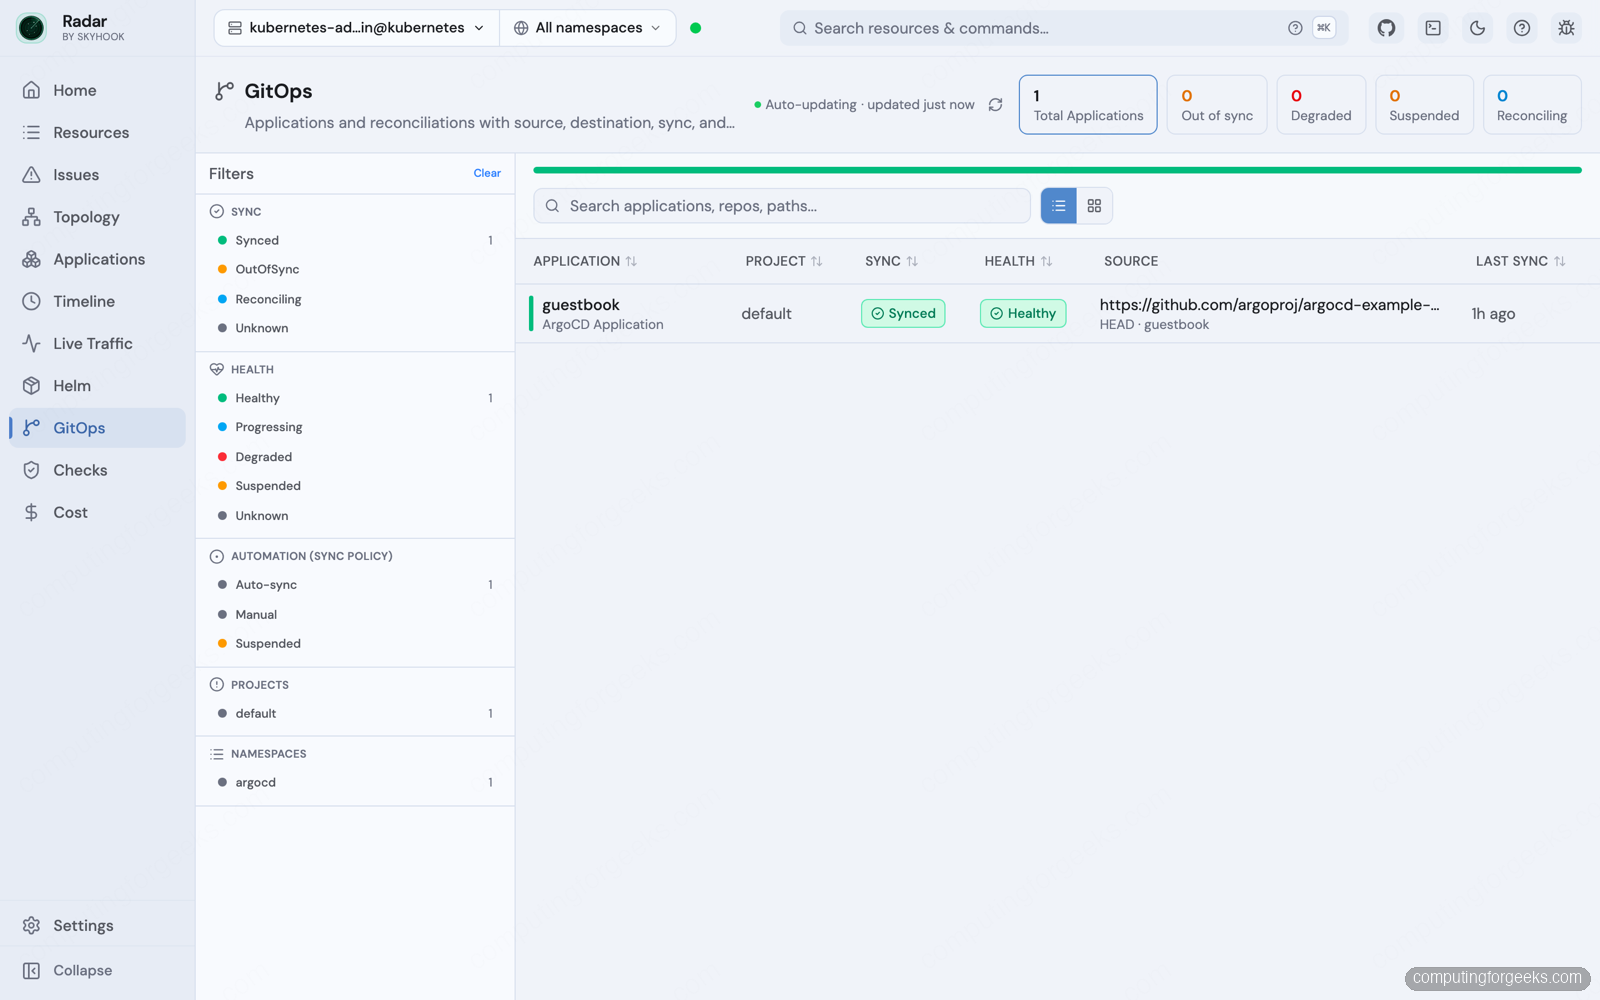Click the Settings gear icon
This screenshot has height=1000, width=1600.
click(x=32, y=926)
